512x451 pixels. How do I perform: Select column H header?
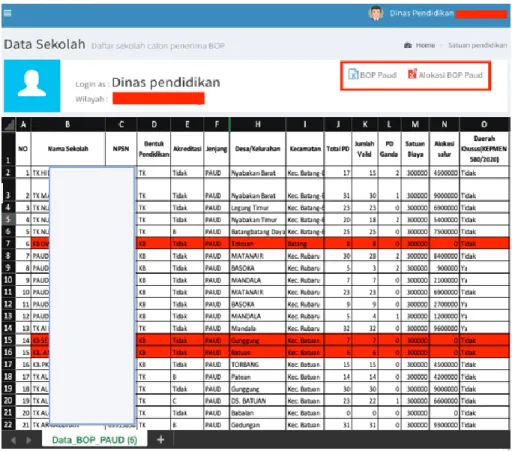point(257,125)
